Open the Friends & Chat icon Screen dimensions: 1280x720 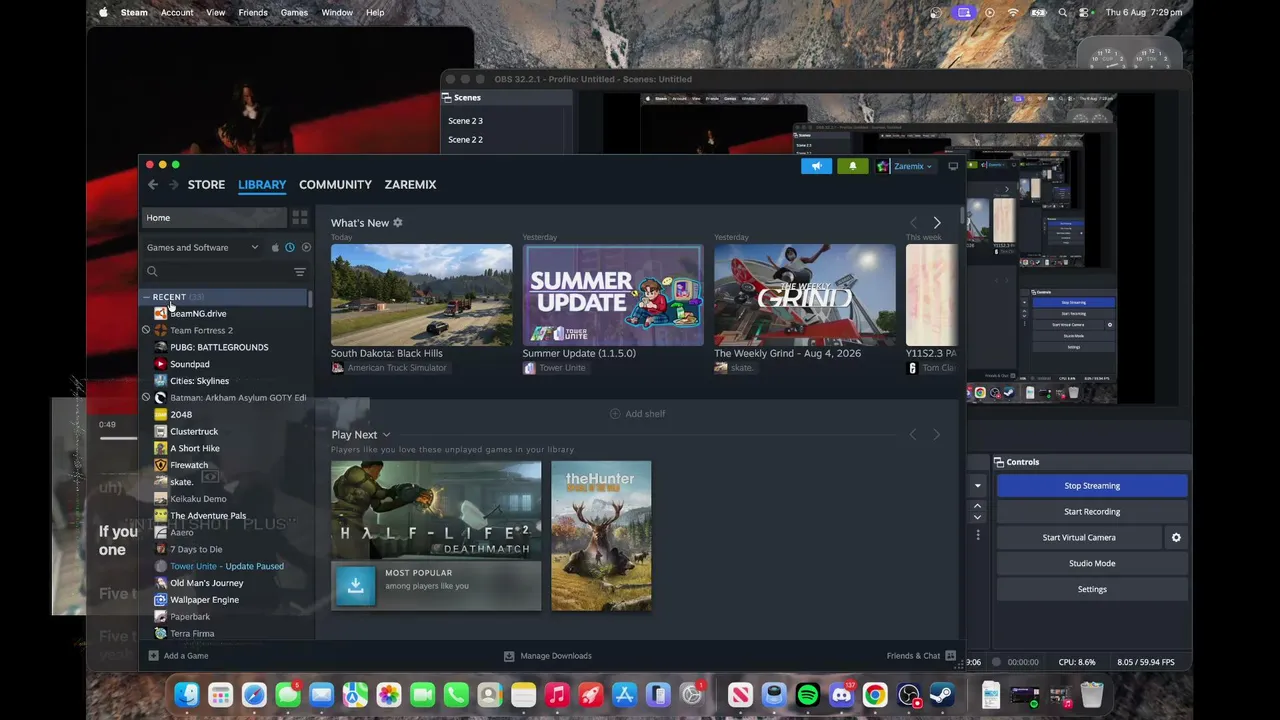click(950, 656)
